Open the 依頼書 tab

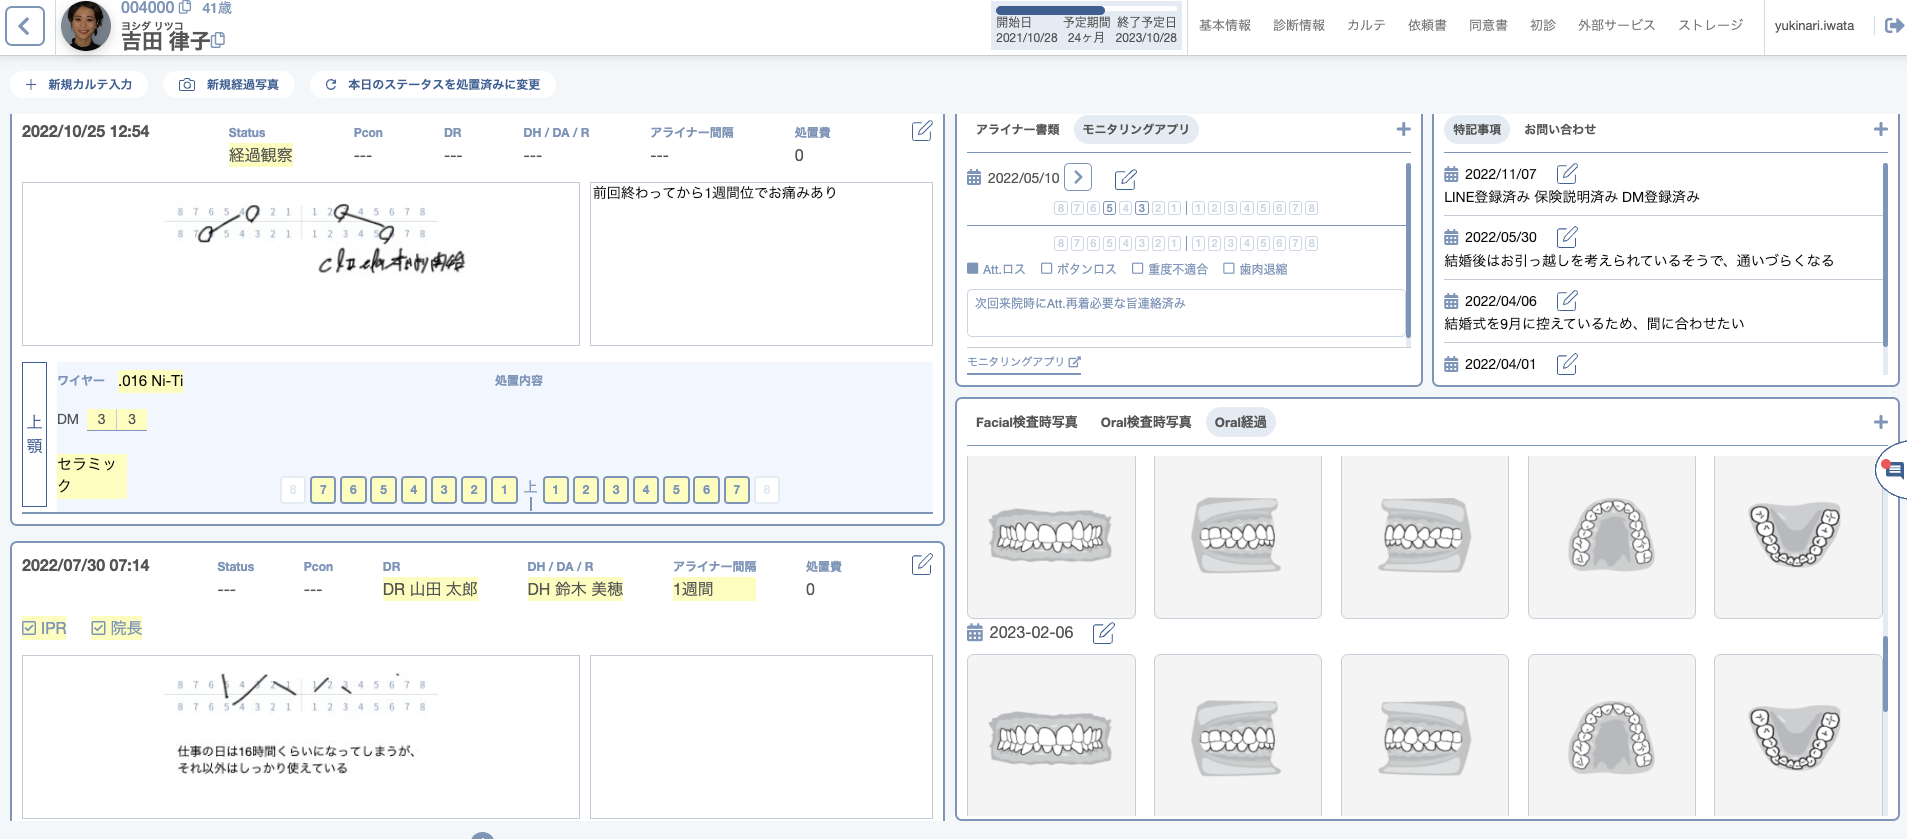[x=1427, y=26]
